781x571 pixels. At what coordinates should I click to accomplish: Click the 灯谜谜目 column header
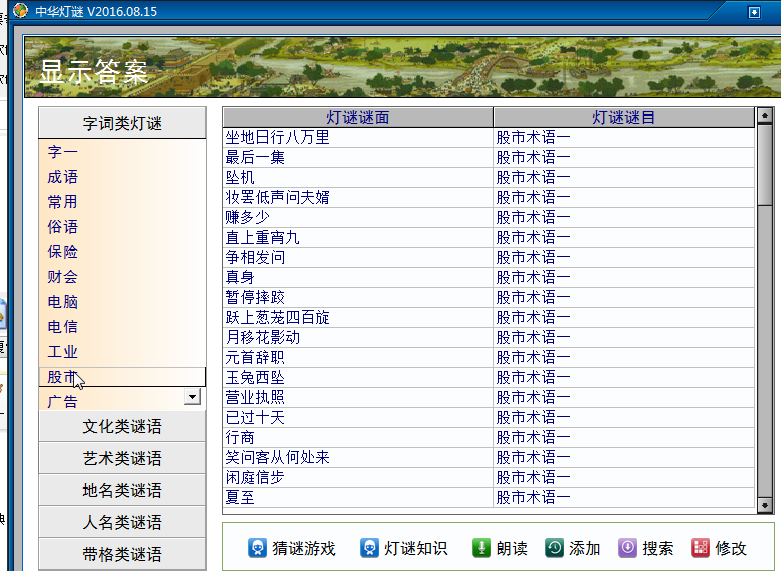click(624, 118)
